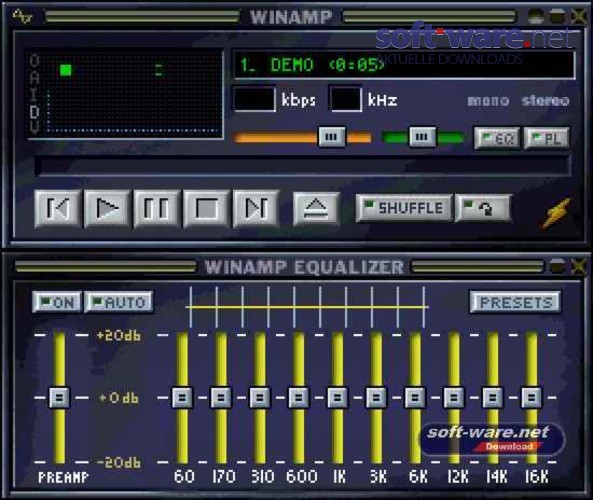593x500 pixels.
Task: Toggle windowshade mode of equalizer window
Action: pos(557,266)
